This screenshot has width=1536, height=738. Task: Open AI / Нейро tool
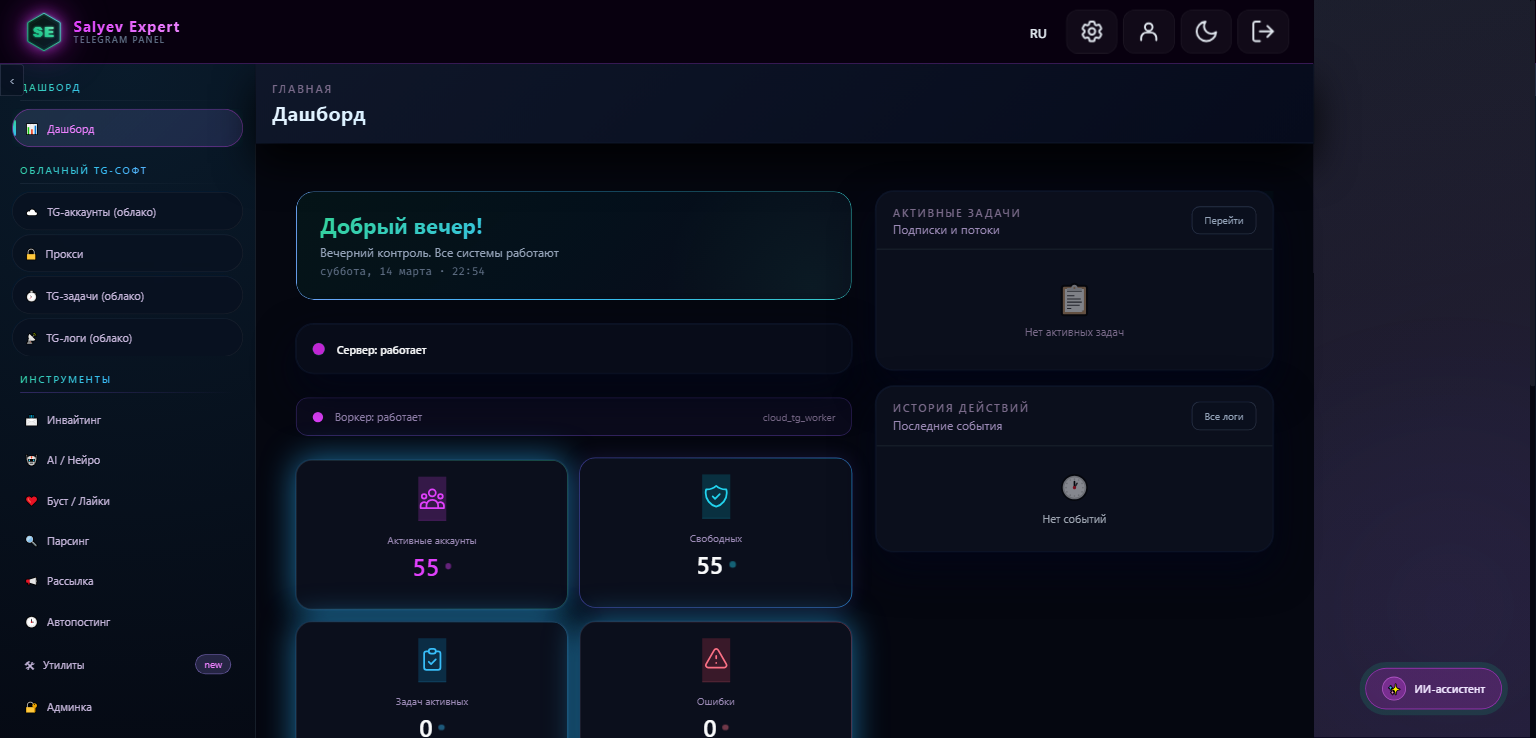pos(127,460)
